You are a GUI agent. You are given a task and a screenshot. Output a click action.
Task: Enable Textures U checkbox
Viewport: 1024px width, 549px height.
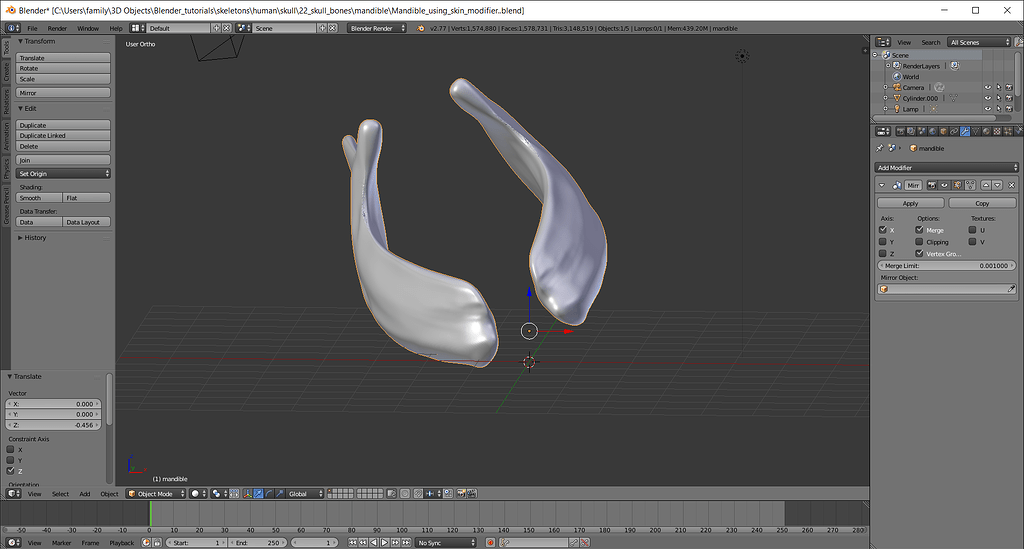tap(972, 230)
